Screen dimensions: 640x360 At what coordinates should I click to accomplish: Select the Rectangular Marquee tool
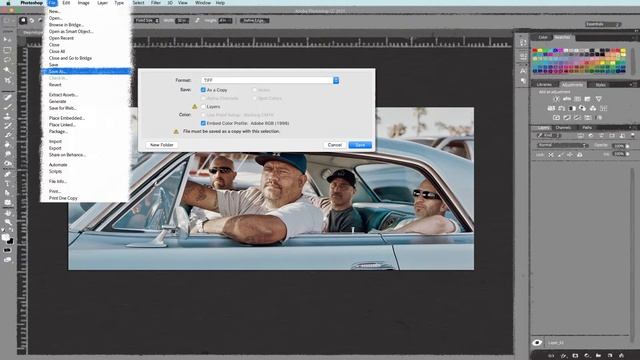(7, 50)
